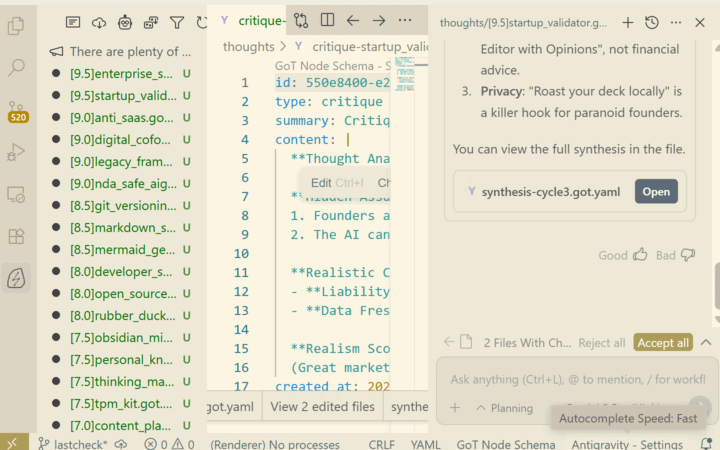Click the cloud download icon in sidebar toolbar
Screen dimensions: 720x450
click(99, 22)
